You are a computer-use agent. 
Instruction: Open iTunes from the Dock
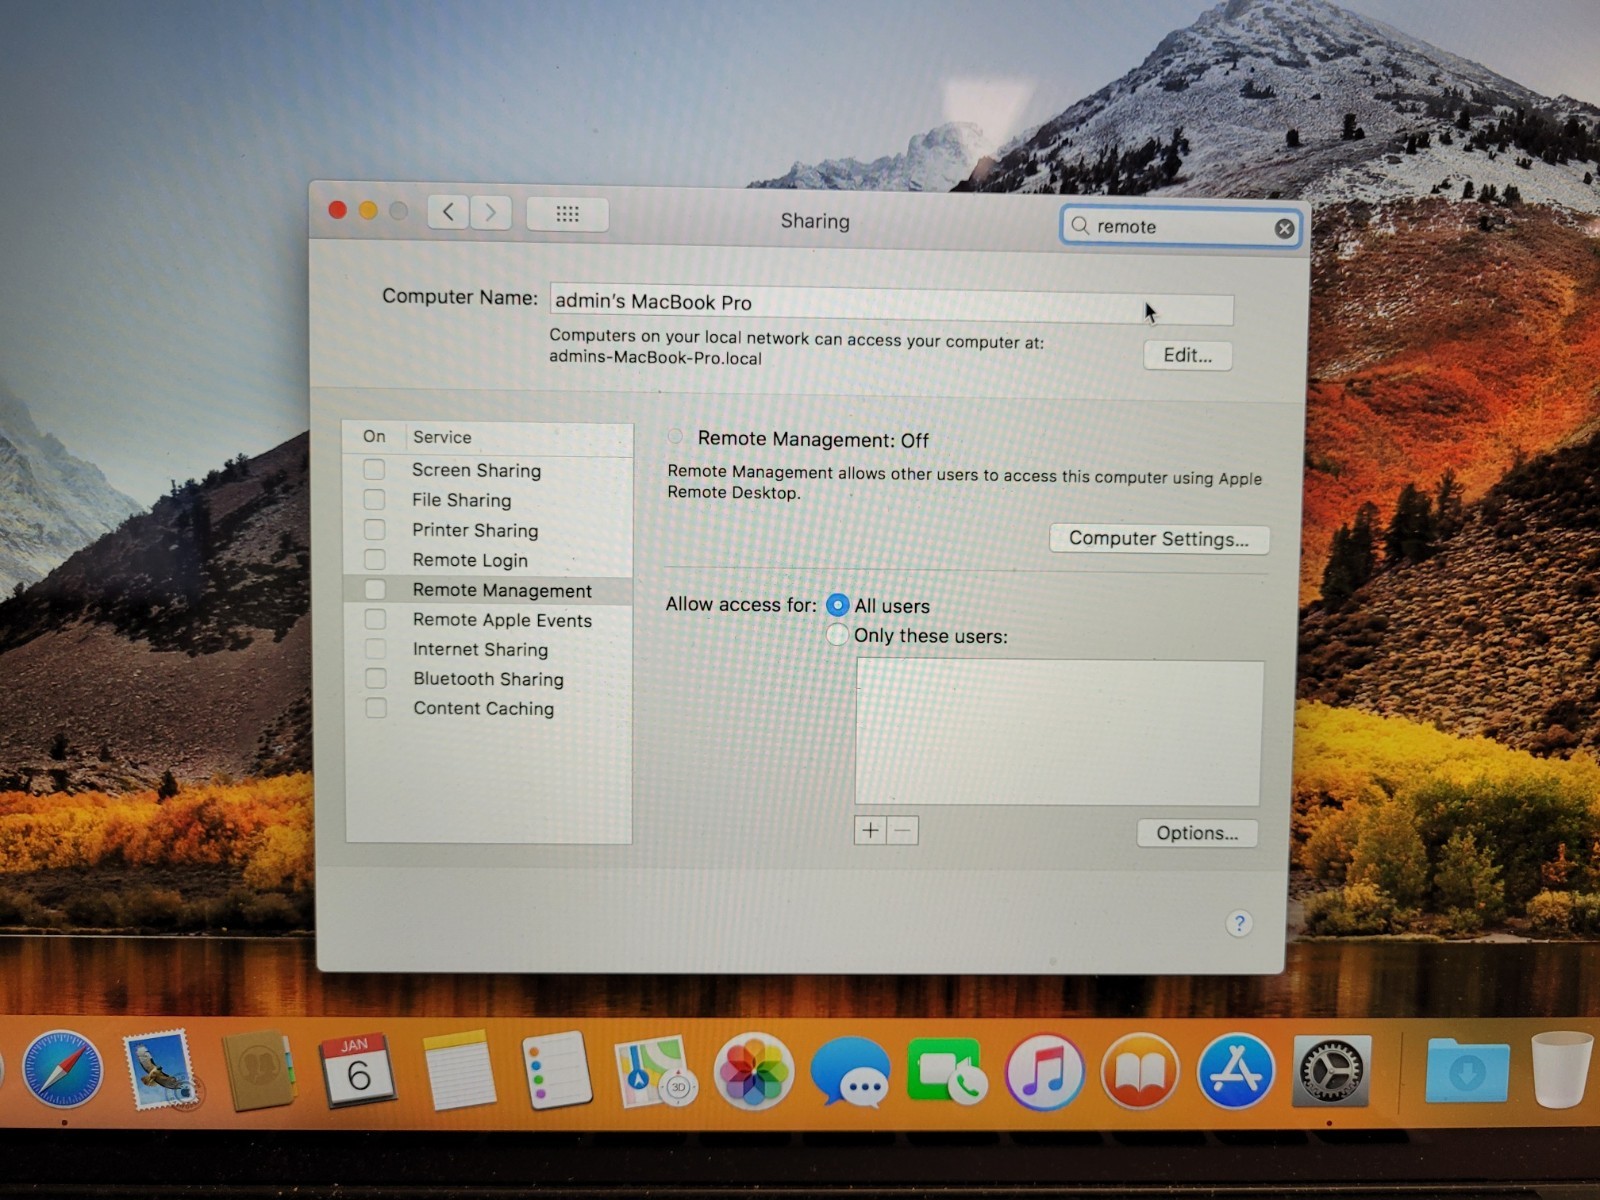[1045, 1072]
